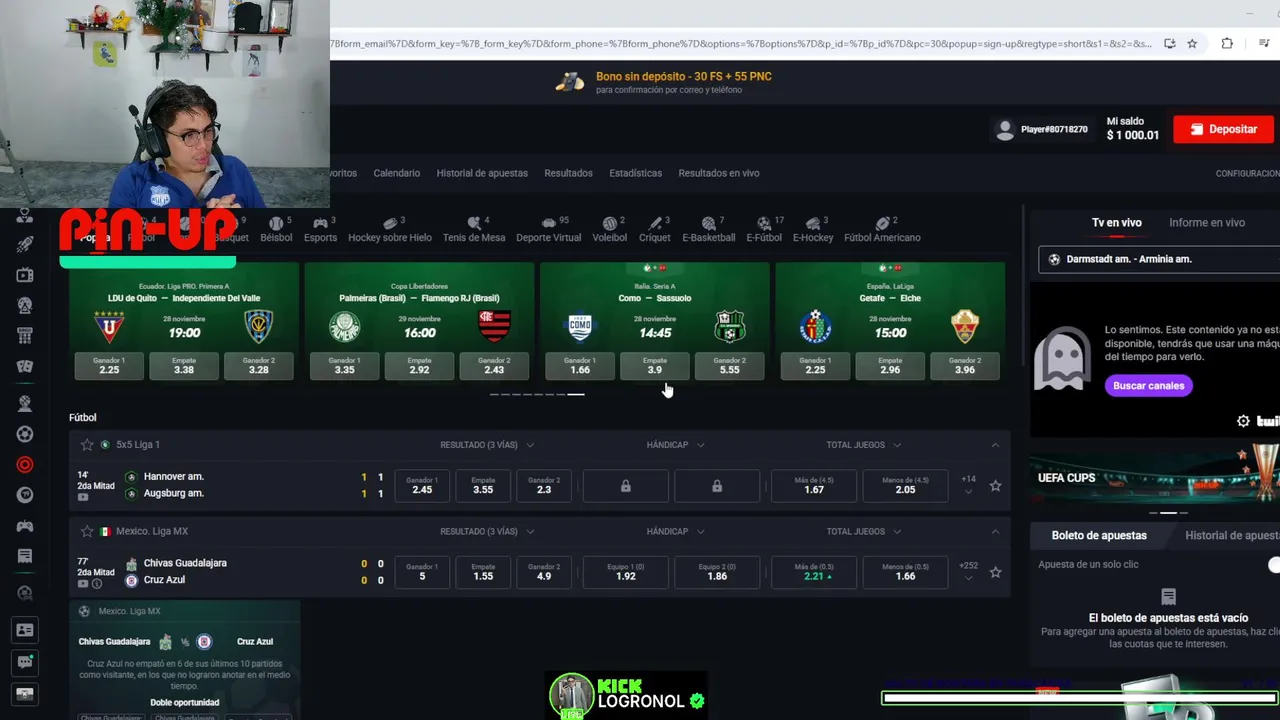This screenshot has height=720, width=1280.
Task: Open the Calendario menu item
Action: (397, 173)
